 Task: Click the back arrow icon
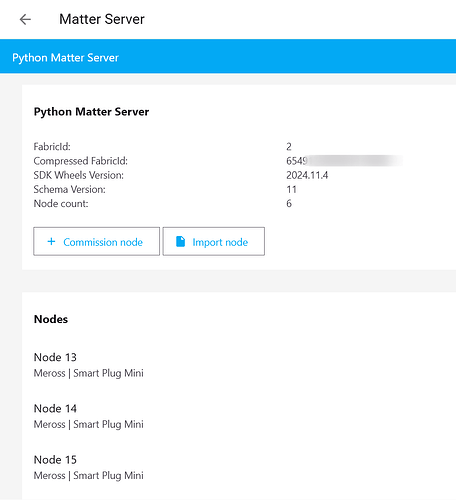click(25, 19)
